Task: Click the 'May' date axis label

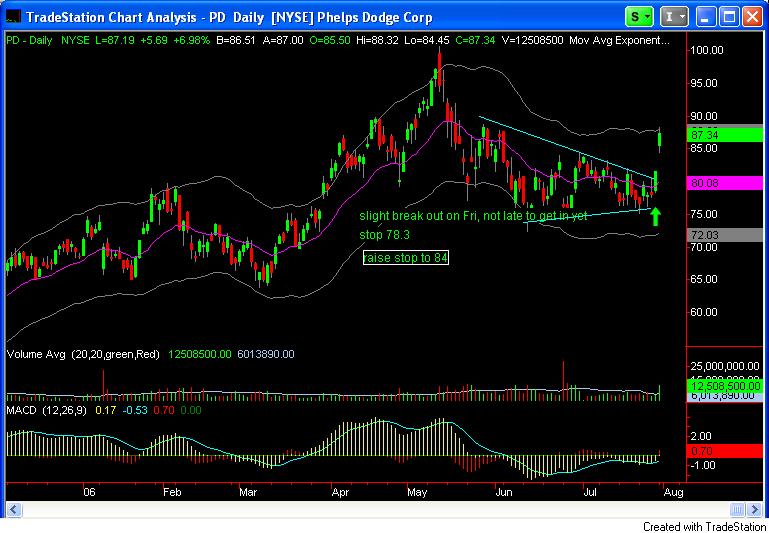Action: tap(418, 491)
